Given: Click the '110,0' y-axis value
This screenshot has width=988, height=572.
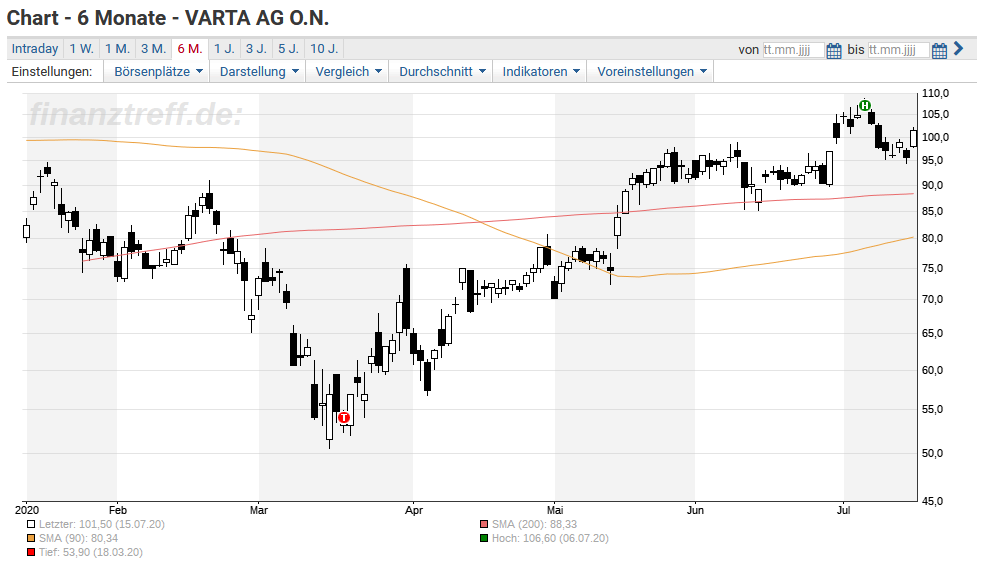Looking at the screenshot, I should click(x=935, y=93).
